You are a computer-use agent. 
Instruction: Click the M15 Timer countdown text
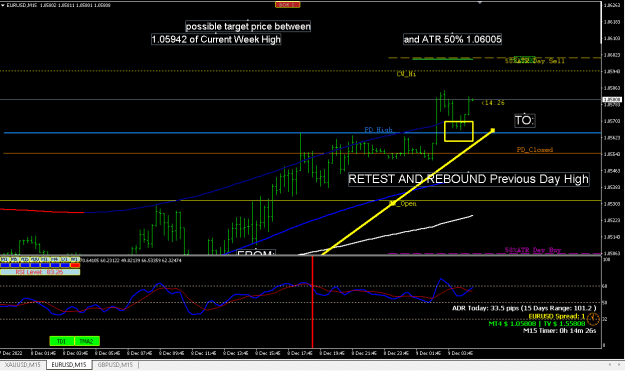tap(559, 331)
